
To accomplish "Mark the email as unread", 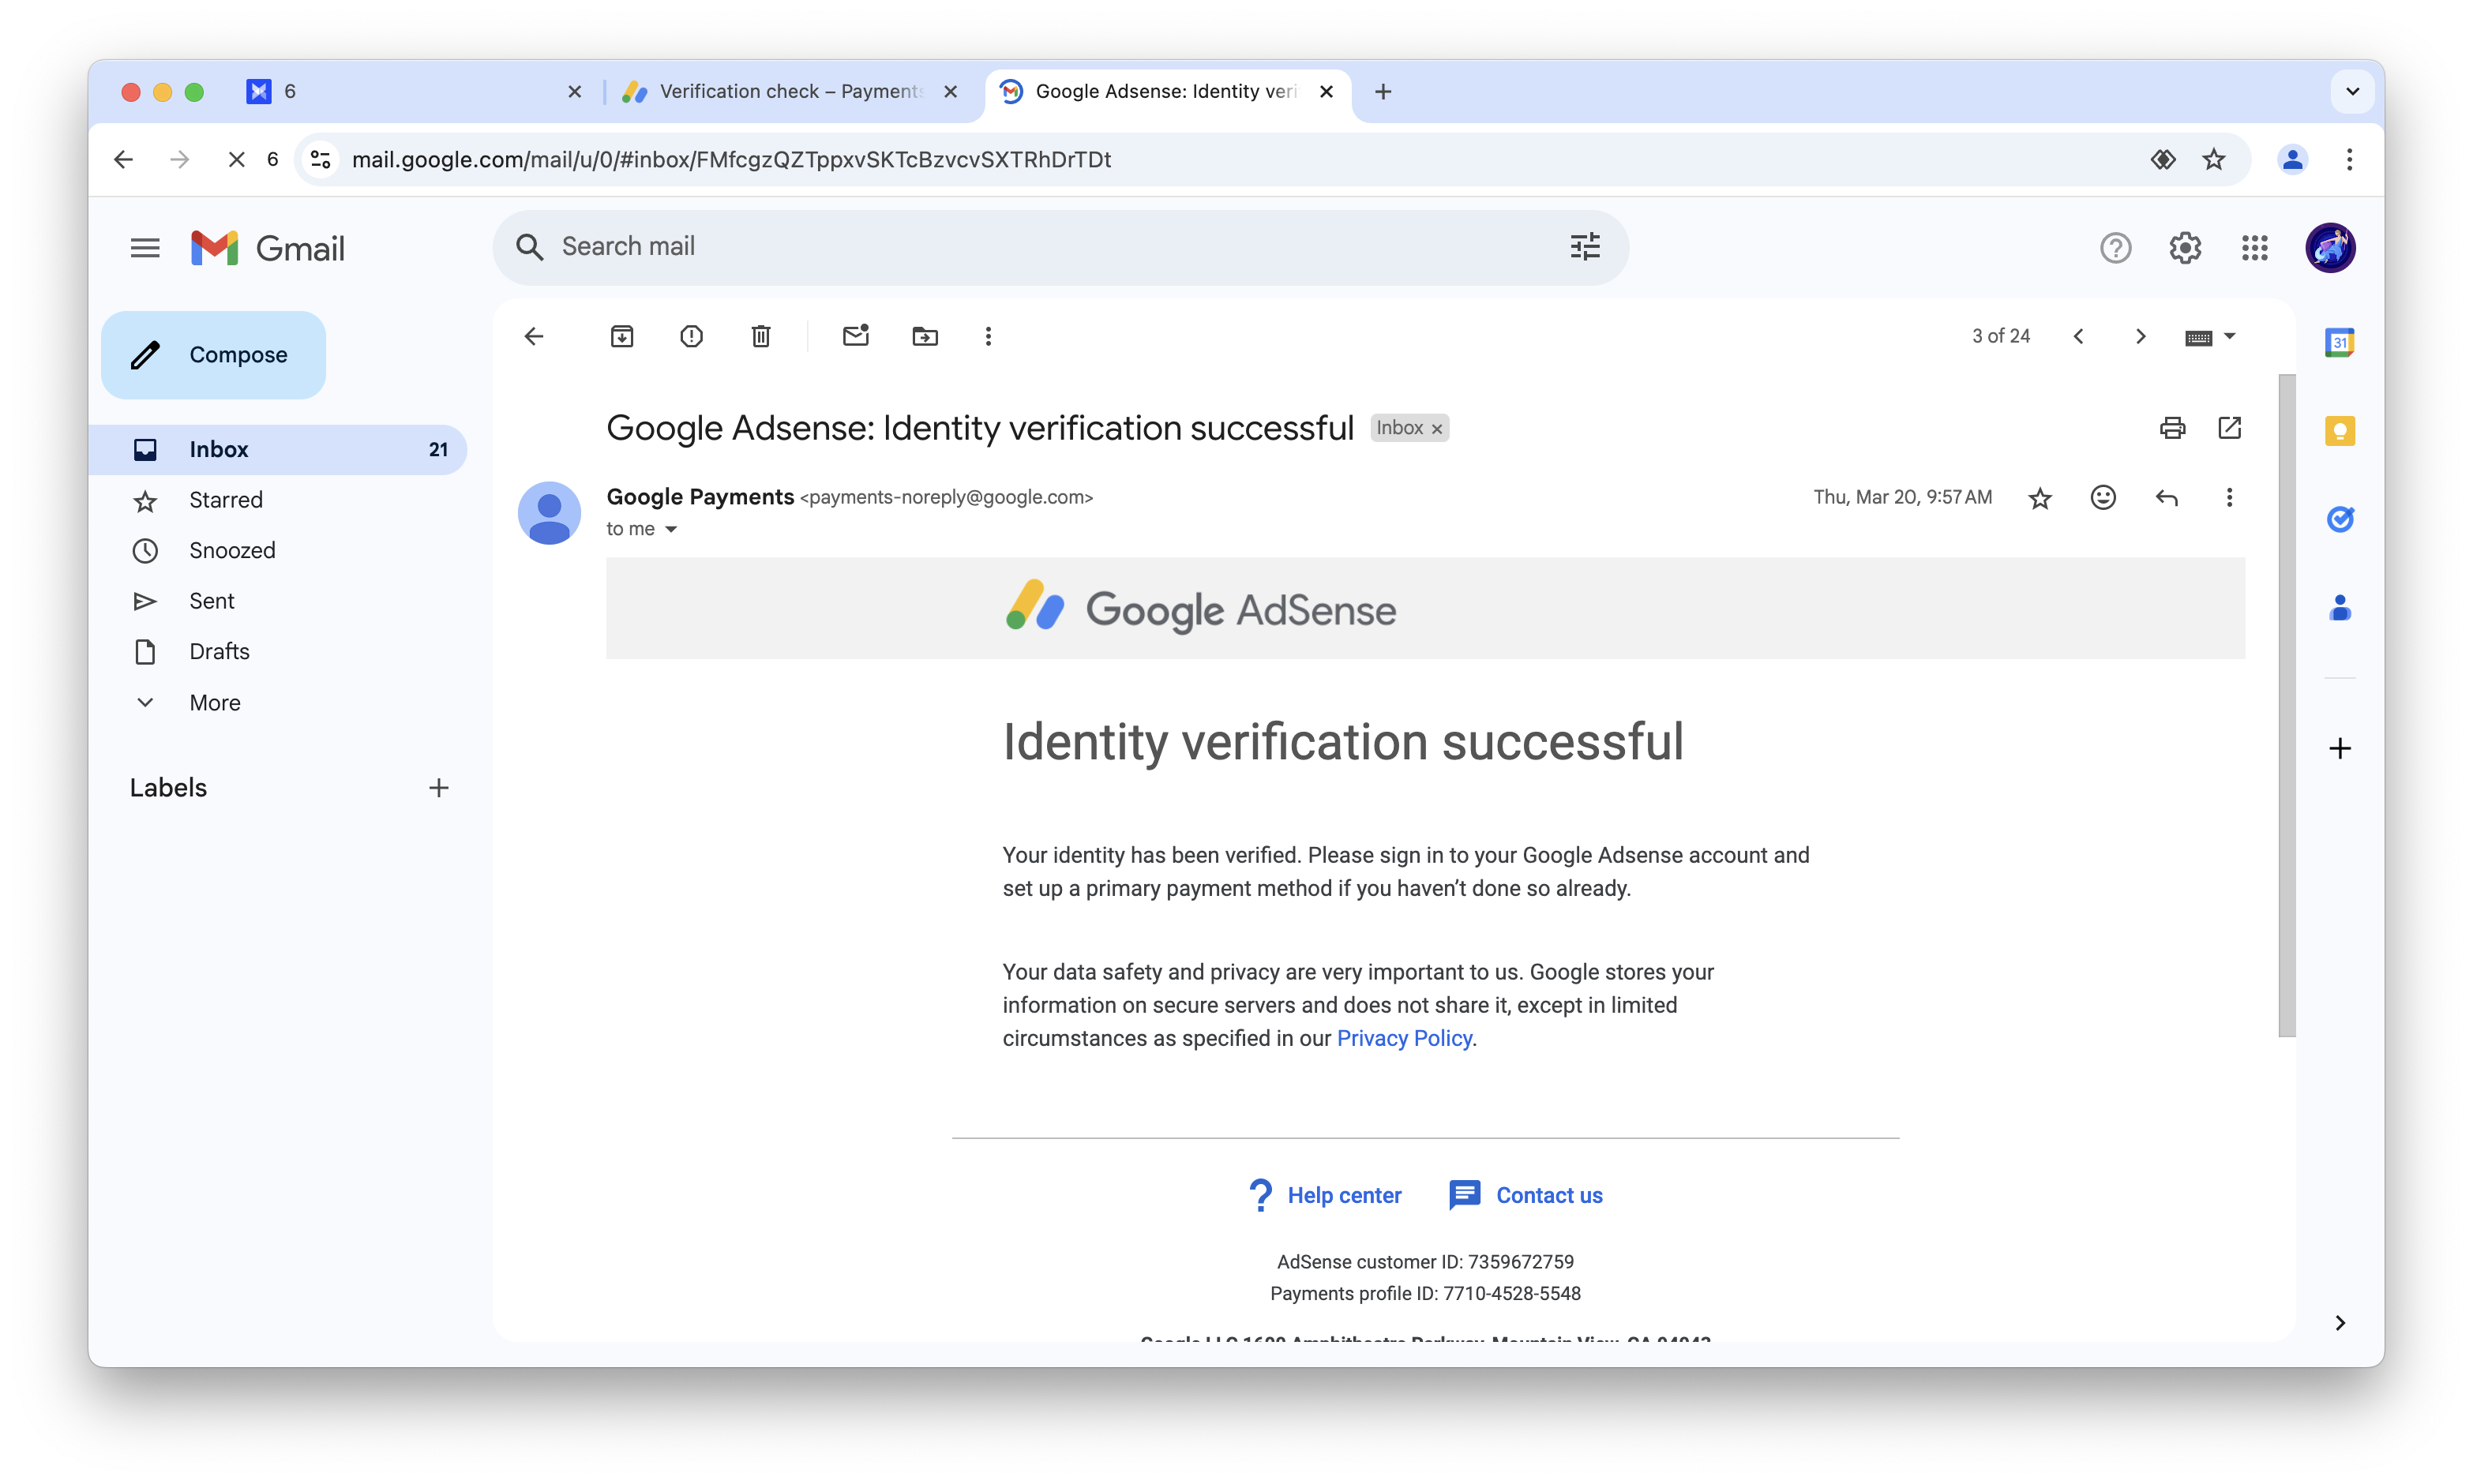I will pos(856,336).
